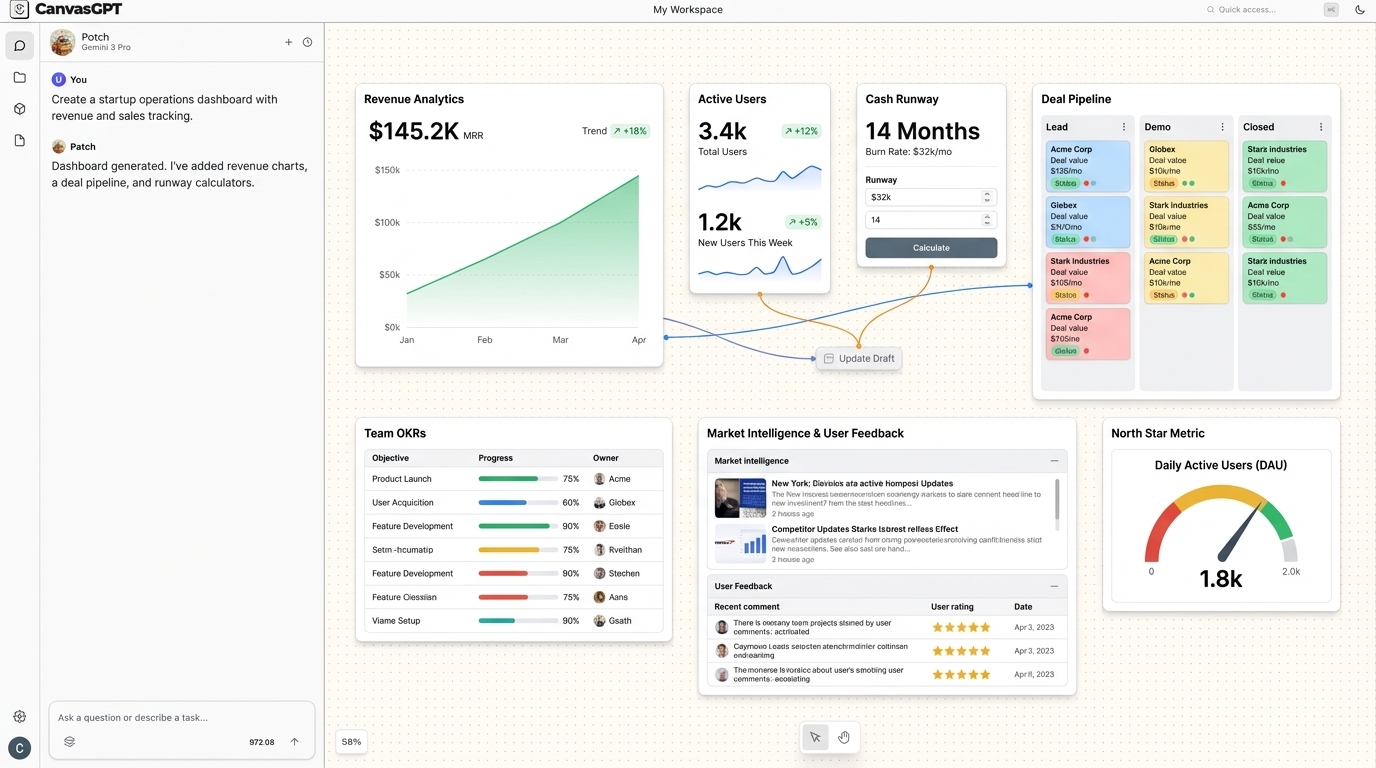Viewport: 1376px width, 768px height.
Task: Open chat history clock icon
Action: 307,42
